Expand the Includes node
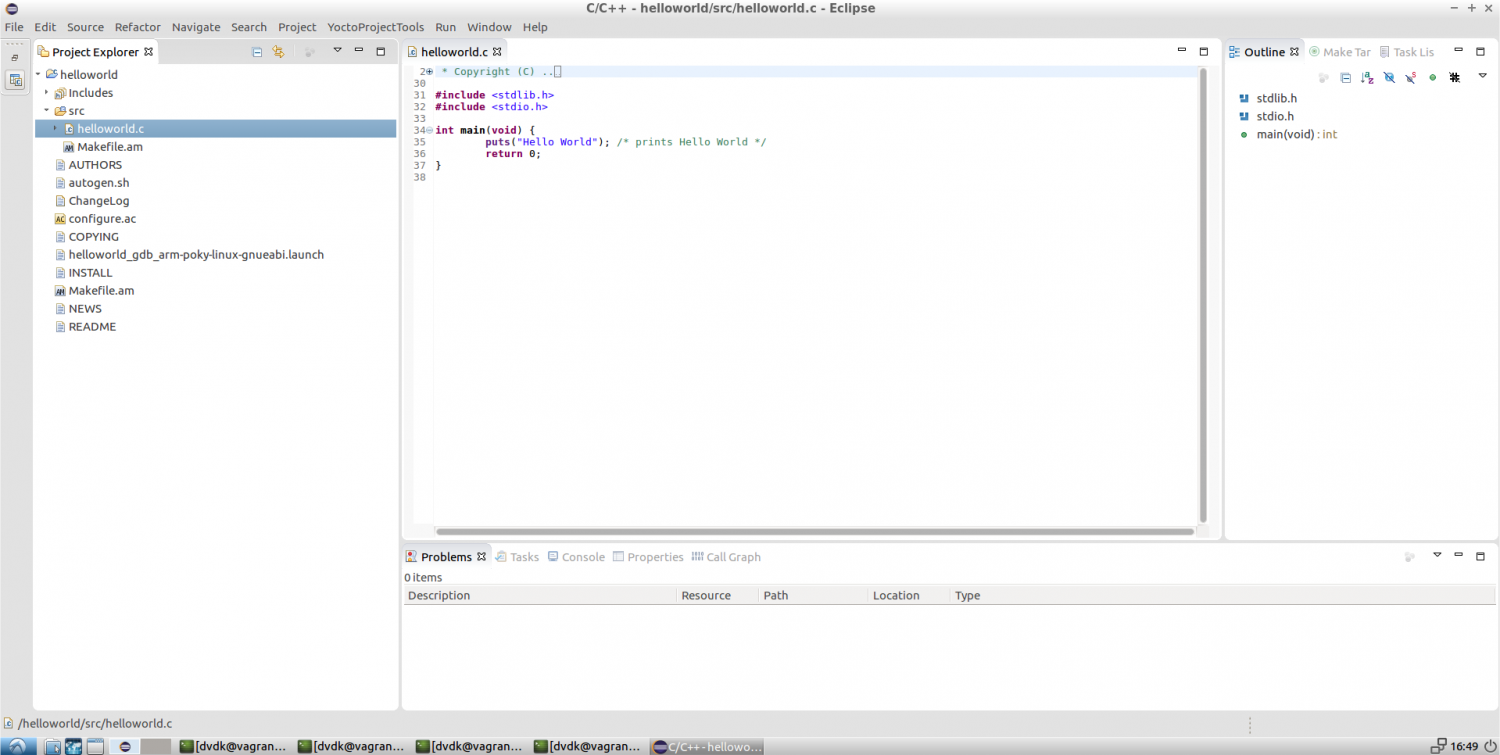 point(46,93)
